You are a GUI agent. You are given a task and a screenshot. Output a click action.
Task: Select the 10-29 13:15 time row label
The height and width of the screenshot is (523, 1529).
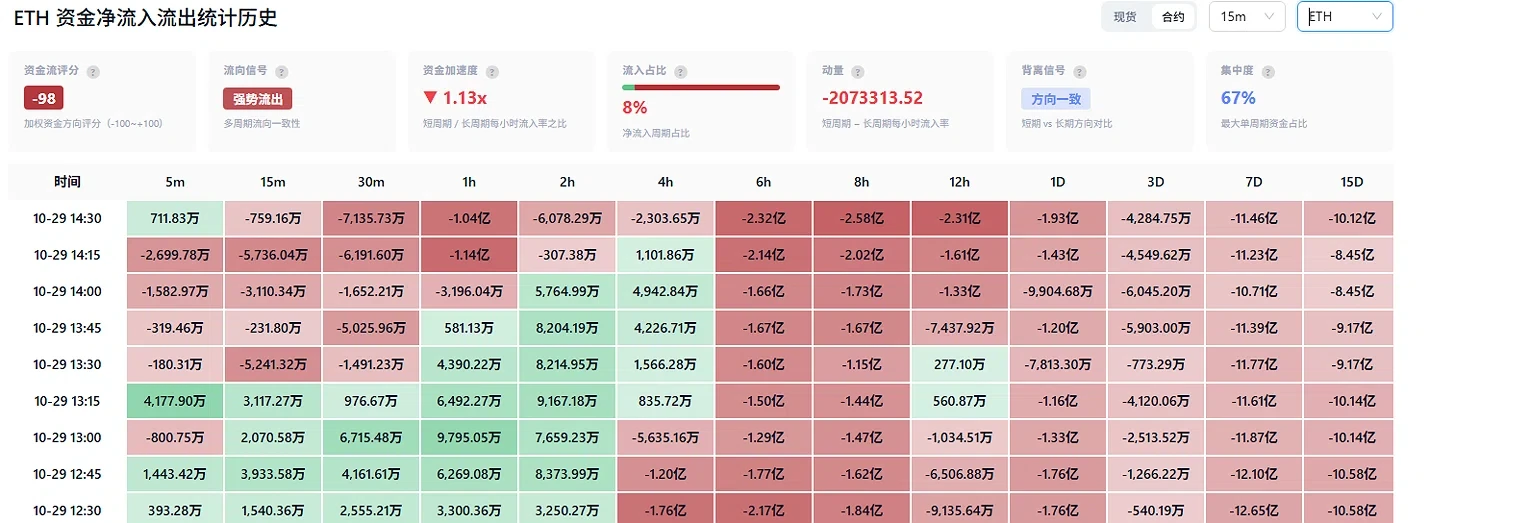tap(67, 401)
